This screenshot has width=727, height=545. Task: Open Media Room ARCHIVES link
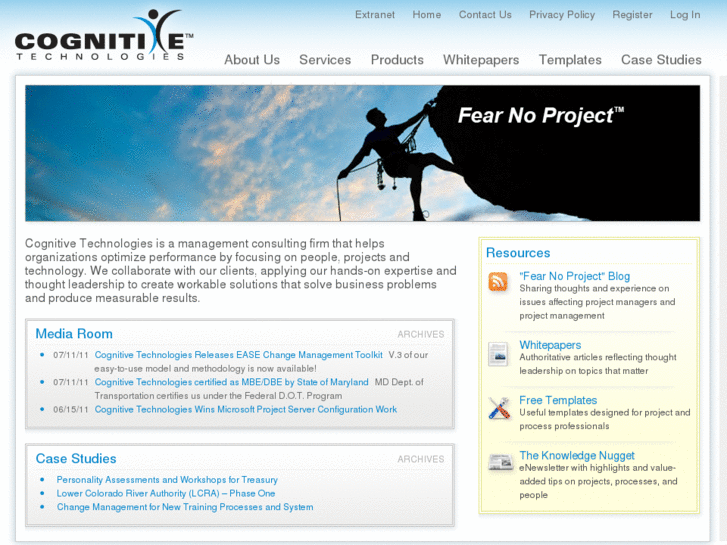pyautogui.click(x=421, y=334)
